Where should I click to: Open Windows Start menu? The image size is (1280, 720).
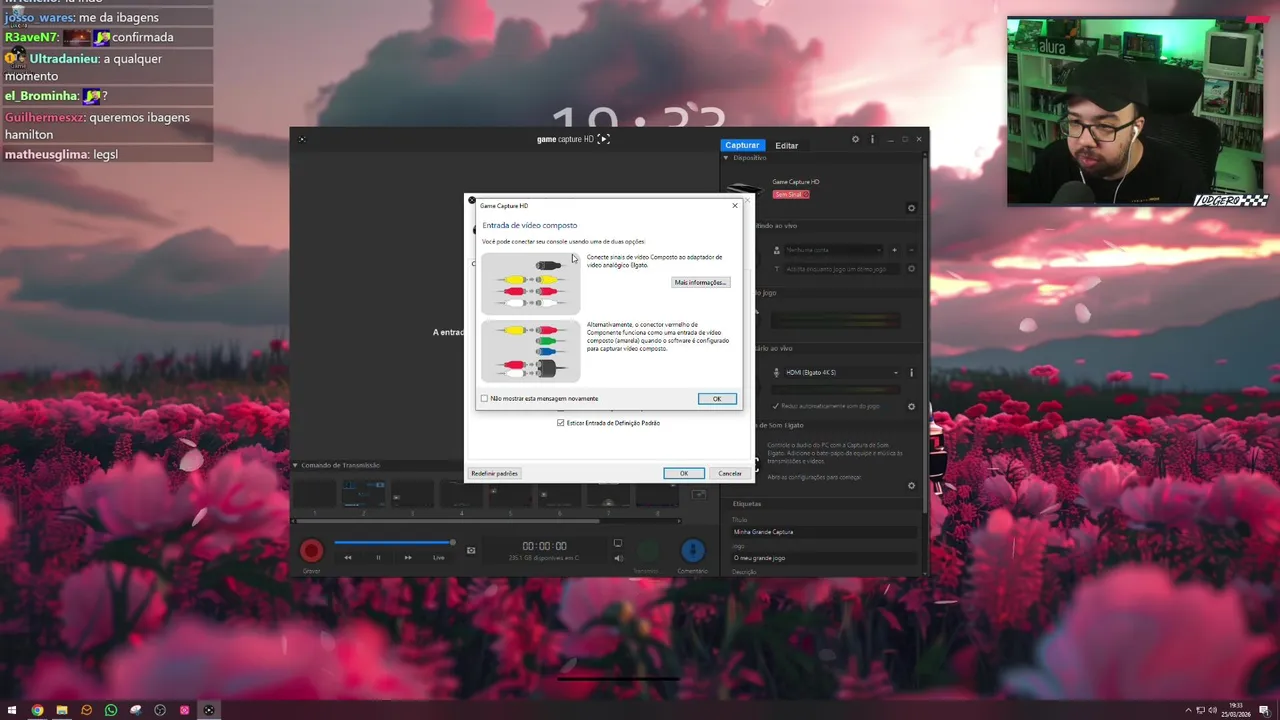[x=12, y=710]
